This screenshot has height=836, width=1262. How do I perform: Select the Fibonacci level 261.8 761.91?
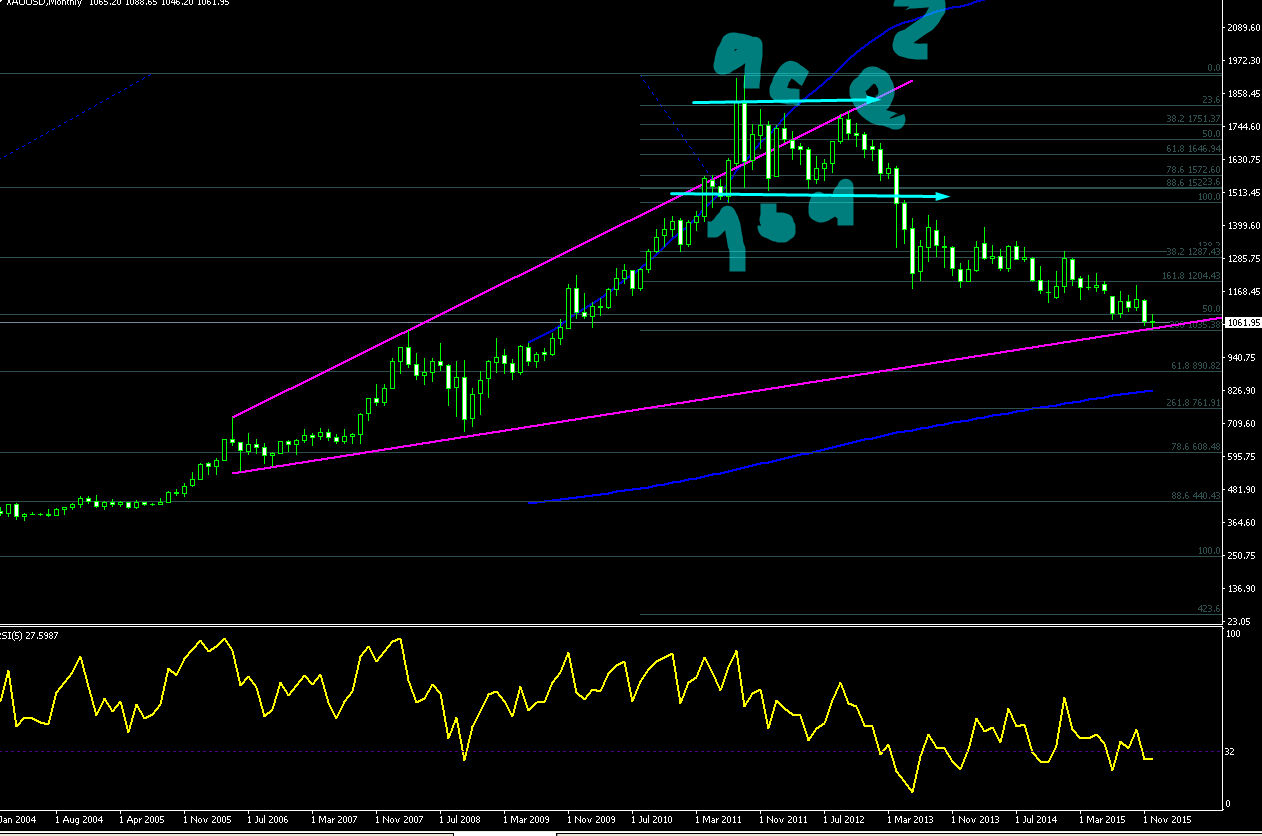1195,403
